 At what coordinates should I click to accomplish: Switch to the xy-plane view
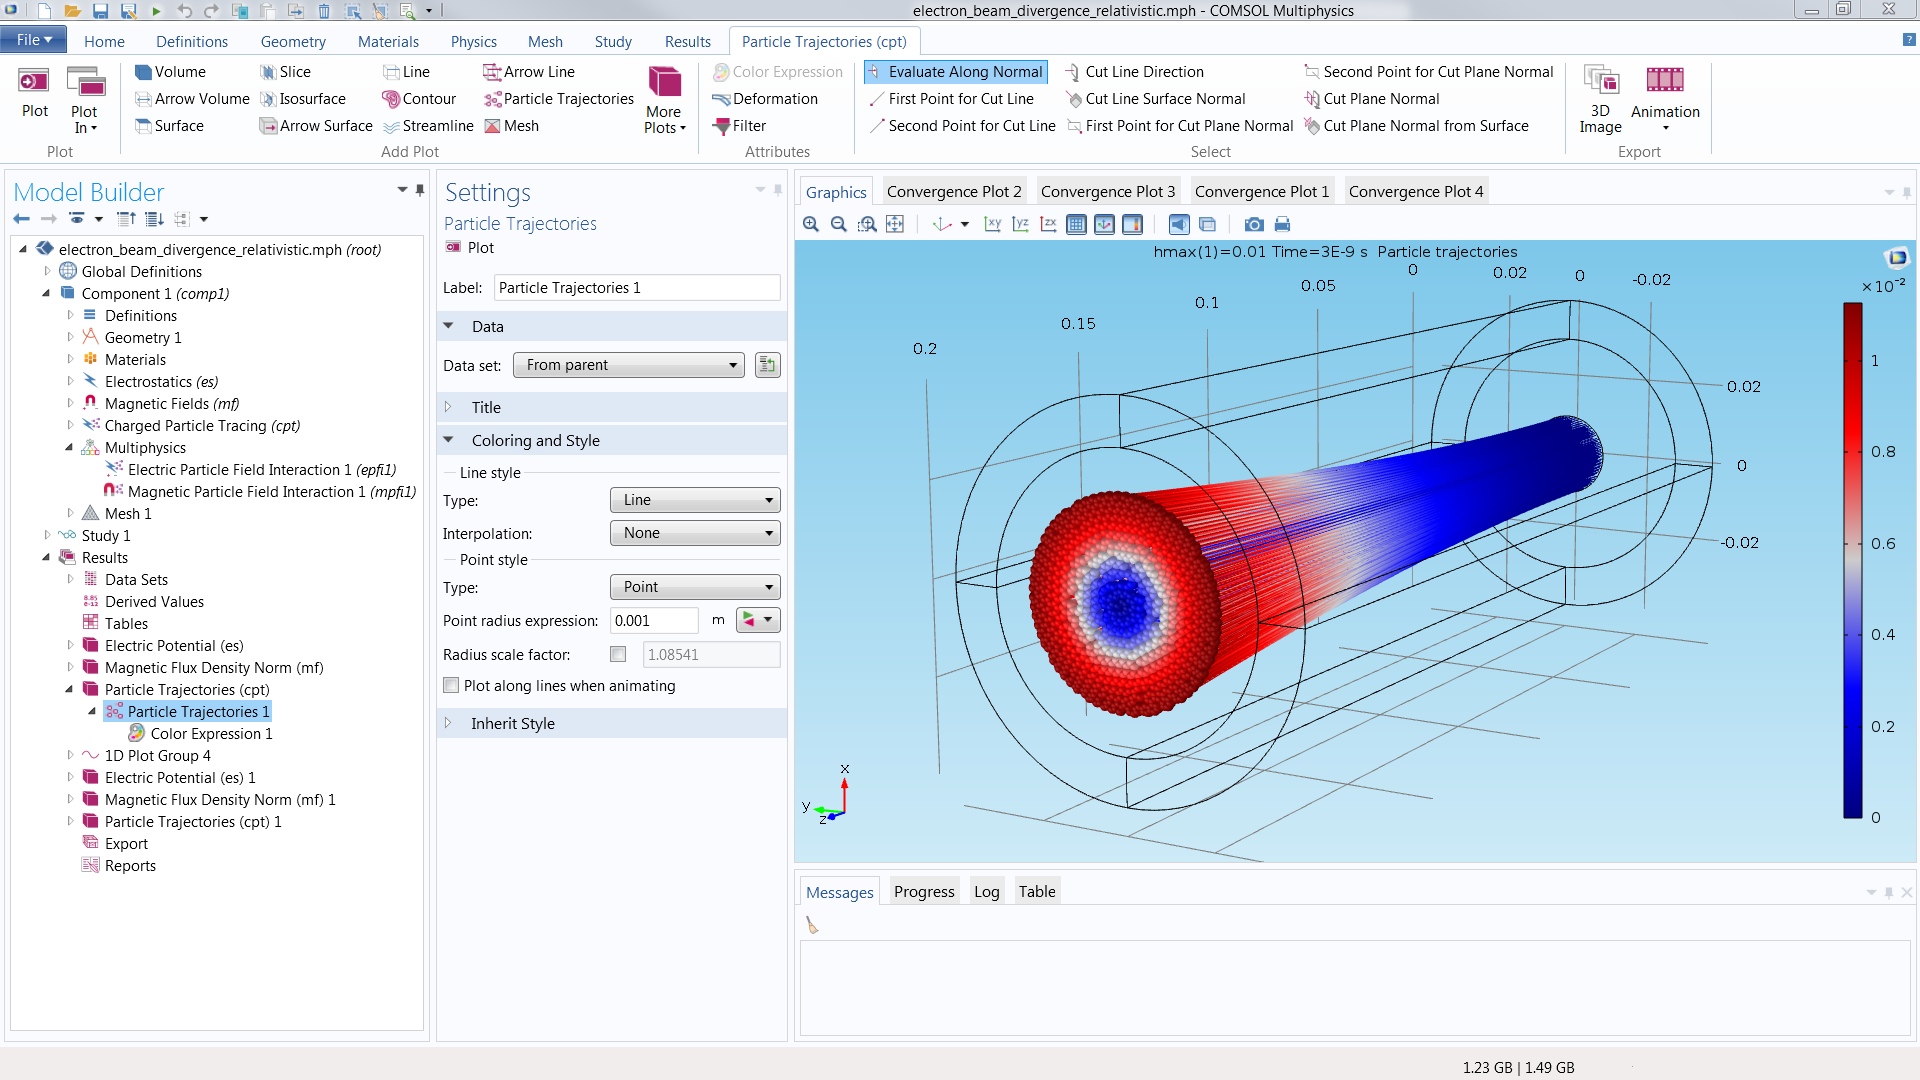pyautogui.click(x=992, y=224)
